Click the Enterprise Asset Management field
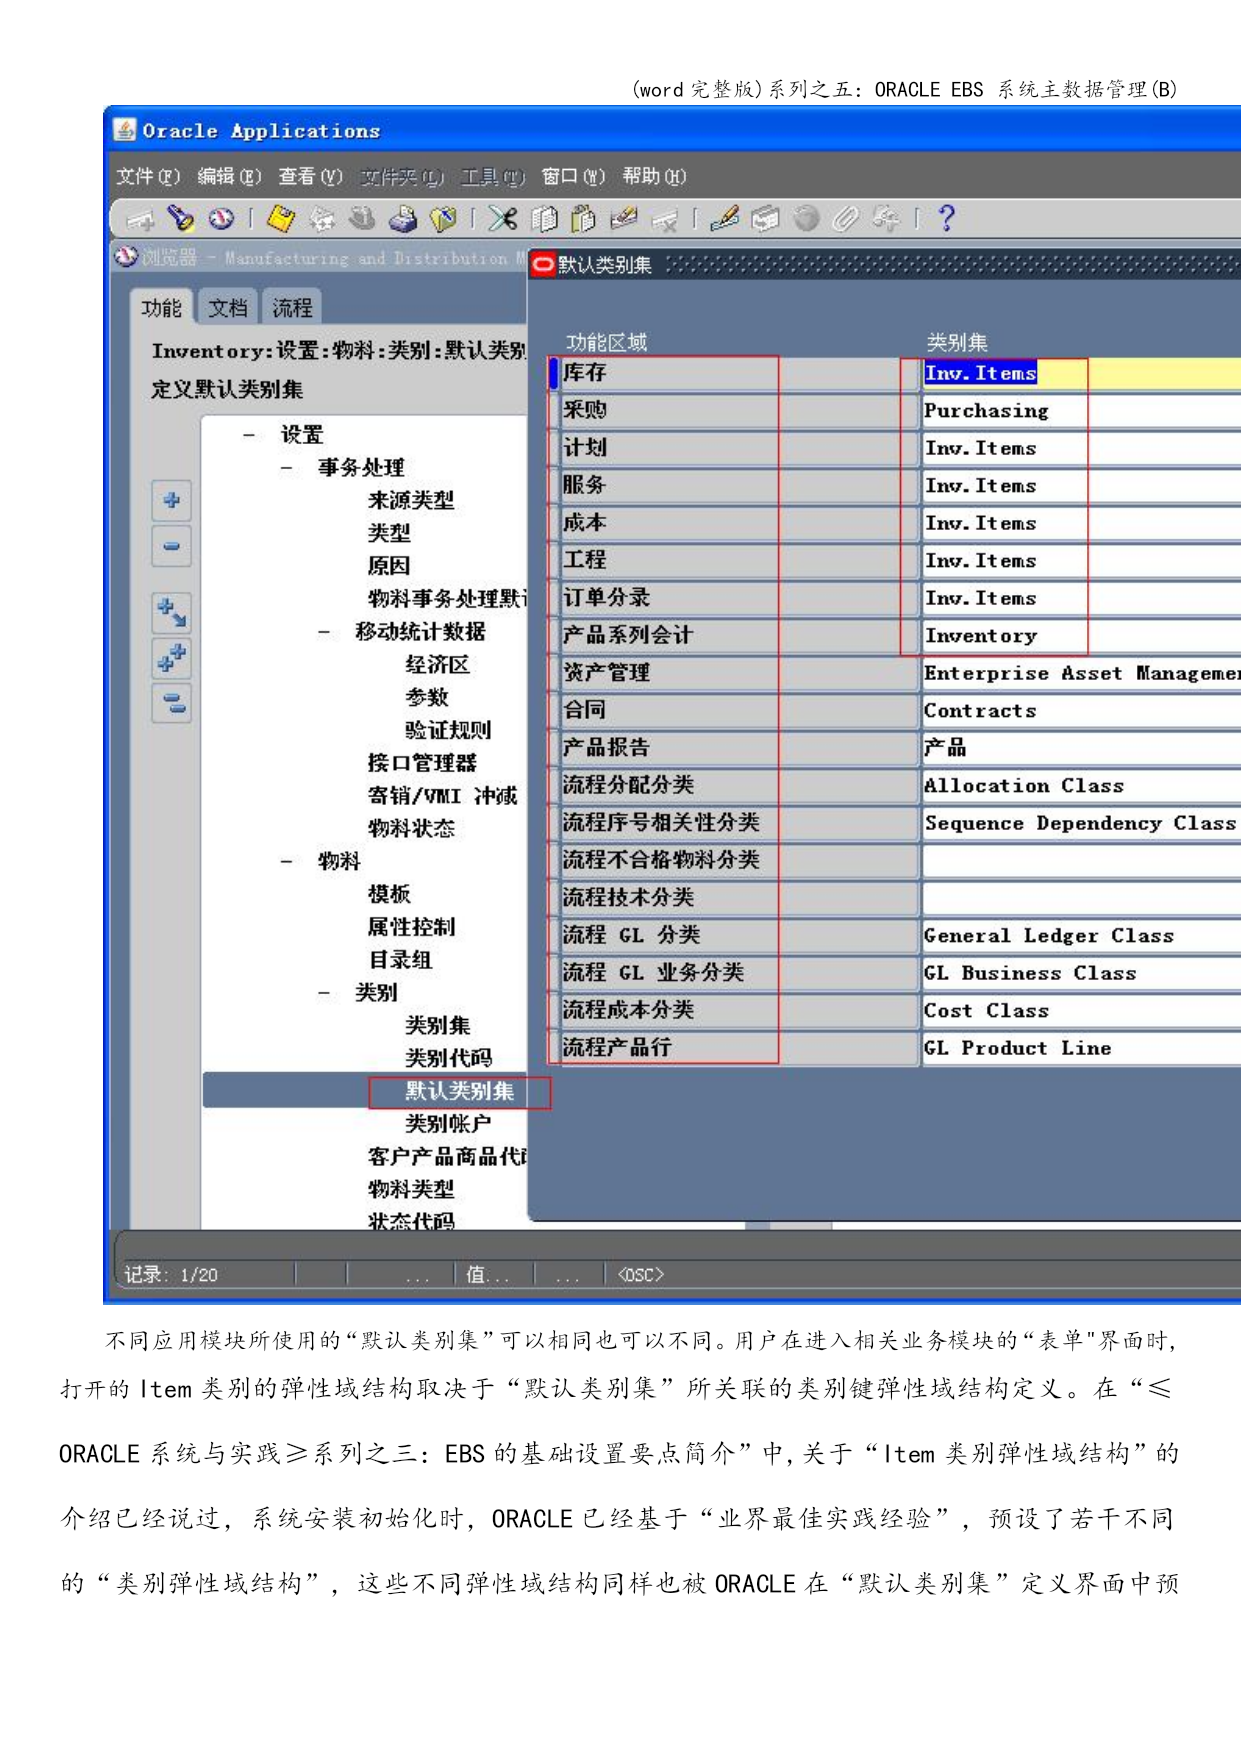 tap(1081, 673)
